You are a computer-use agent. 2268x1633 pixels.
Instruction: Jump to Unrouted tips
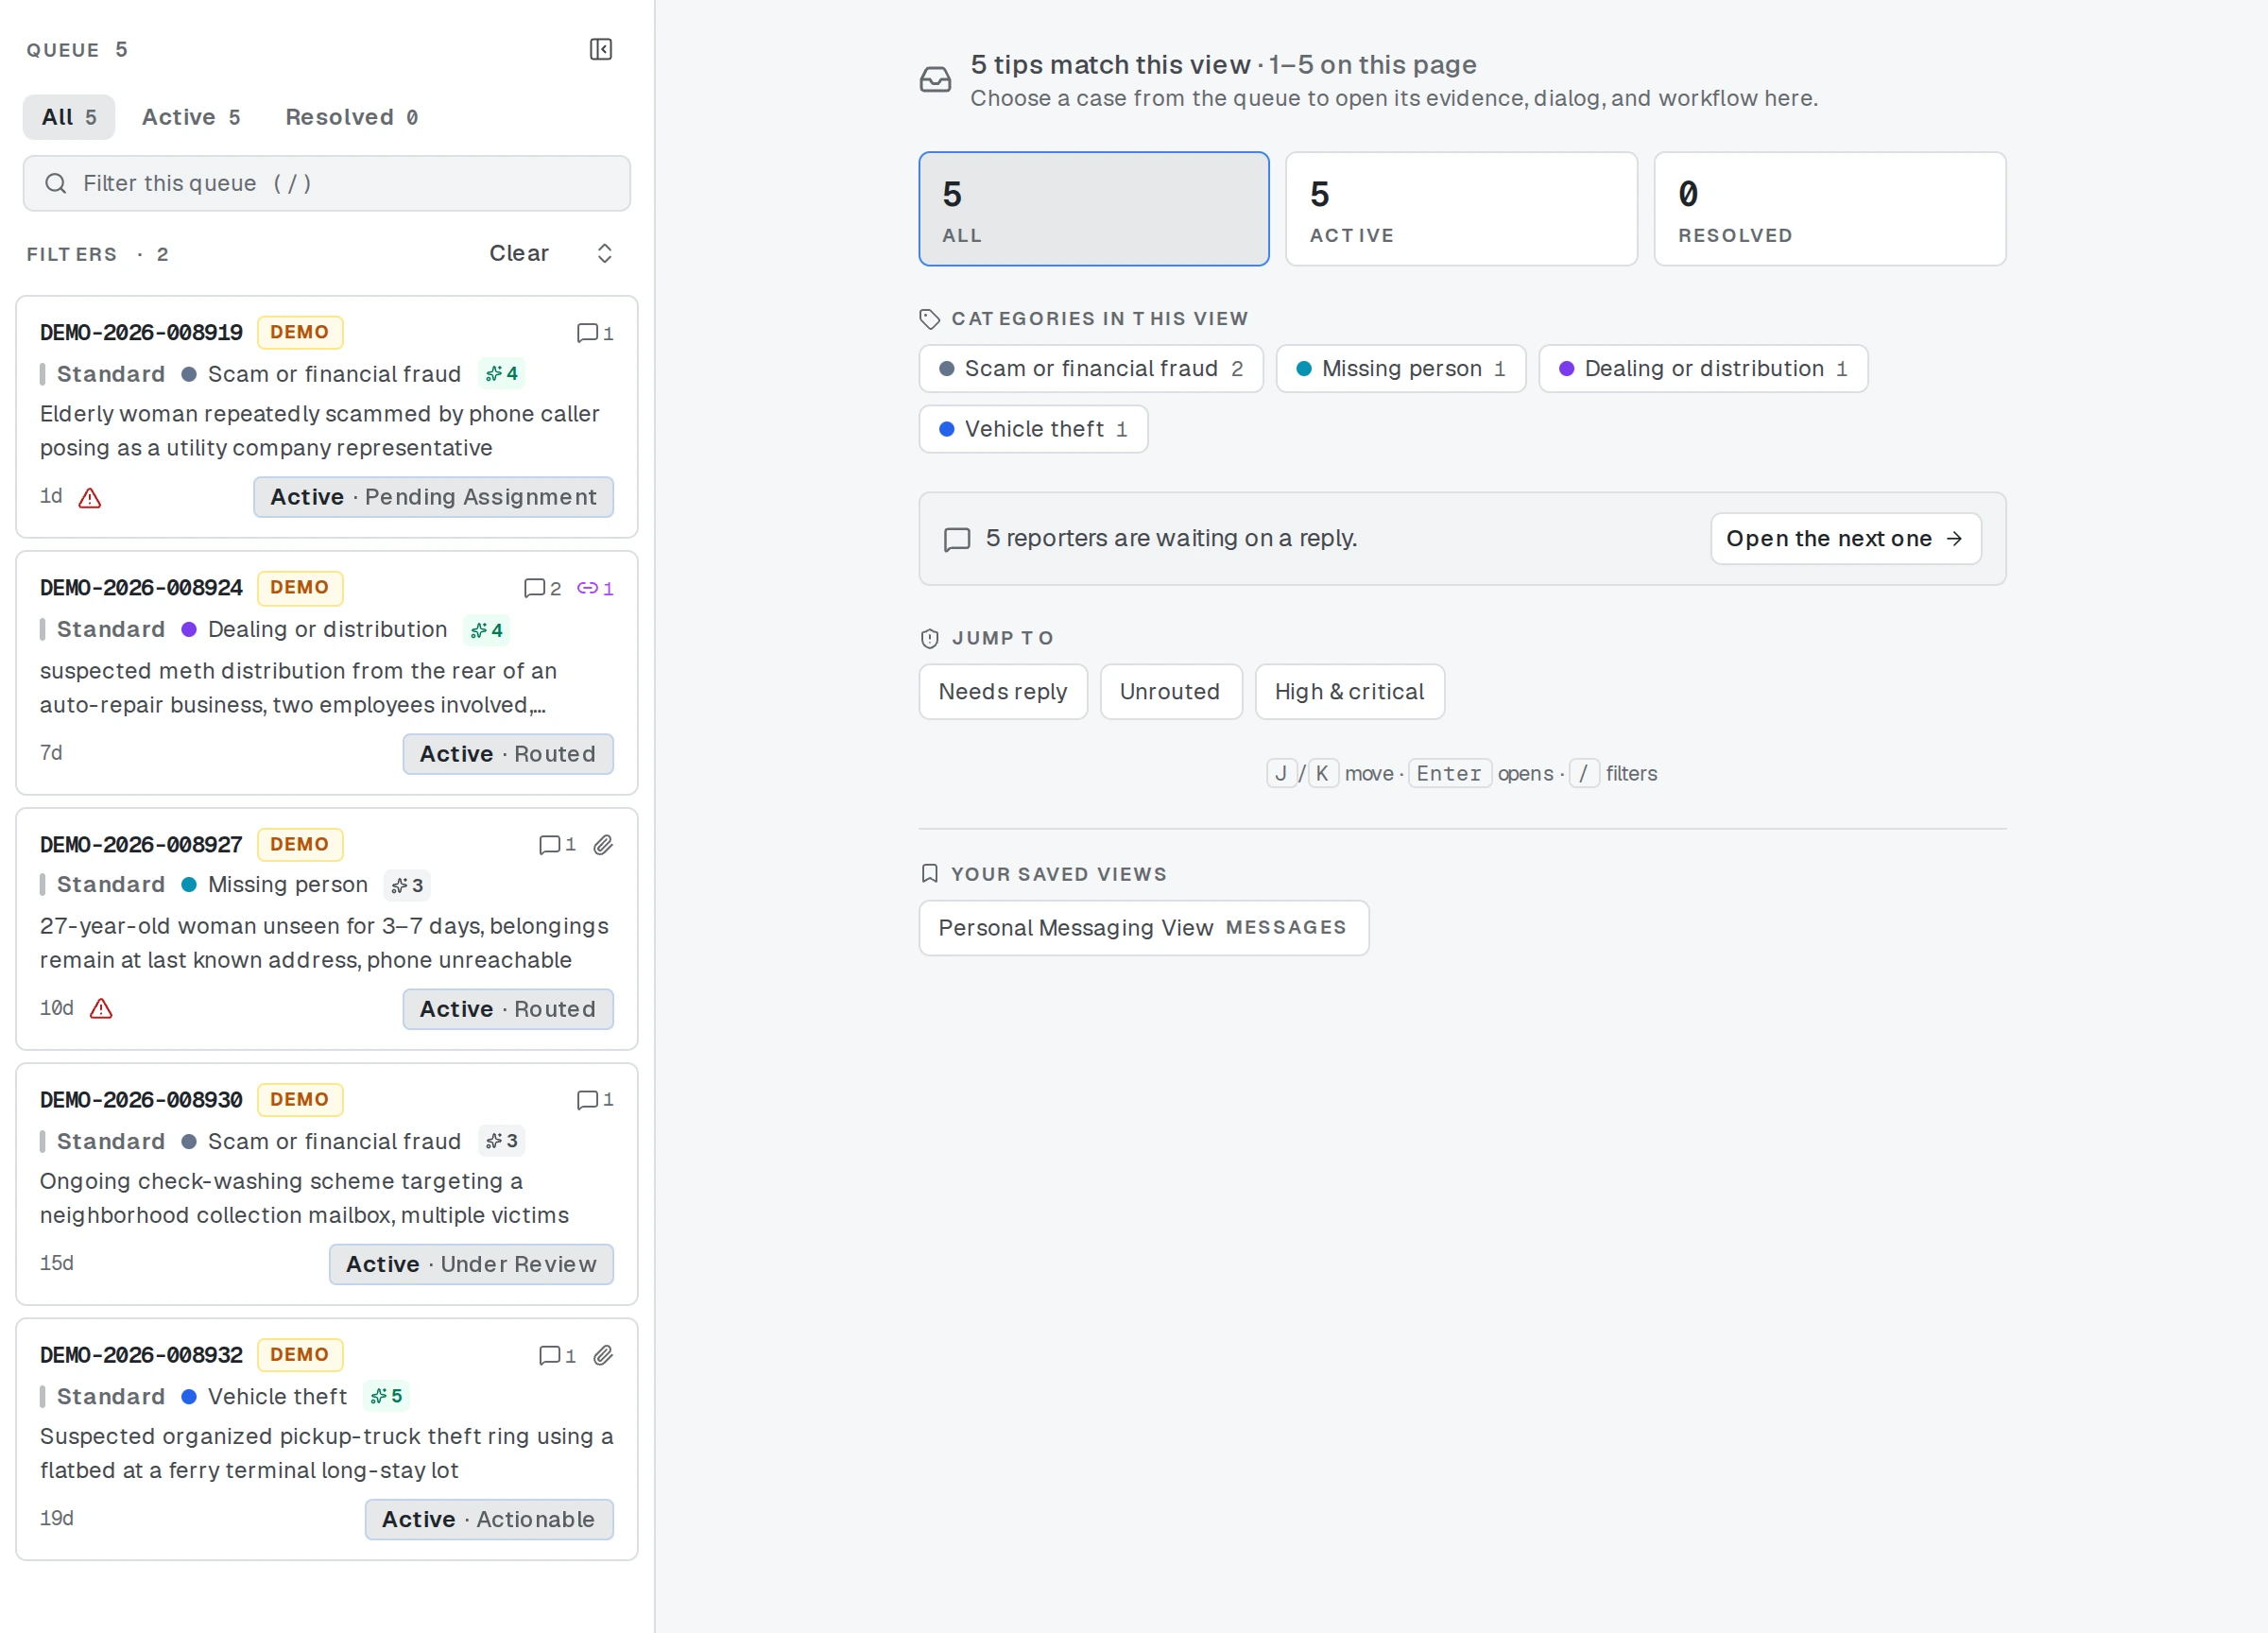pos(1171,692)
